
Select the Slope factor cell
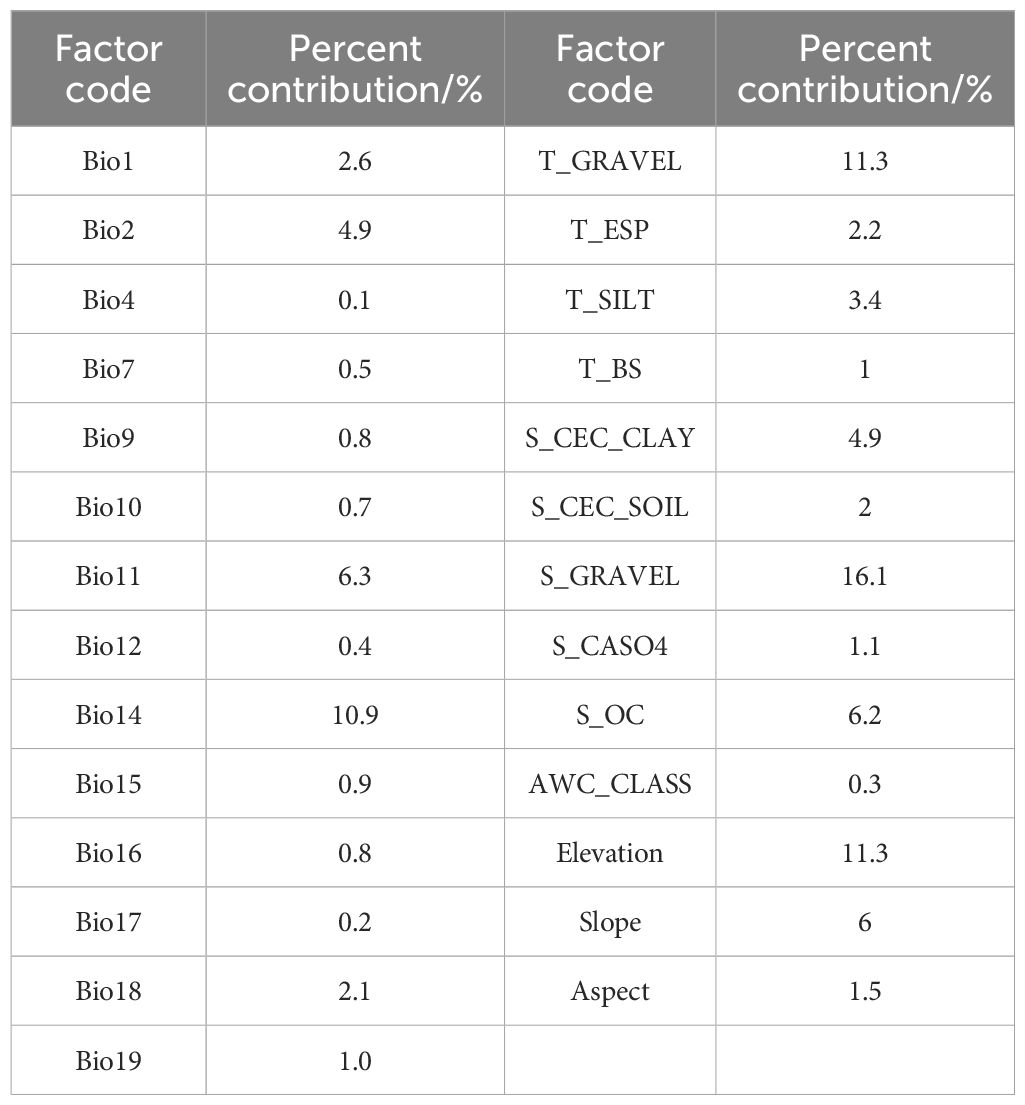point(610,922)
